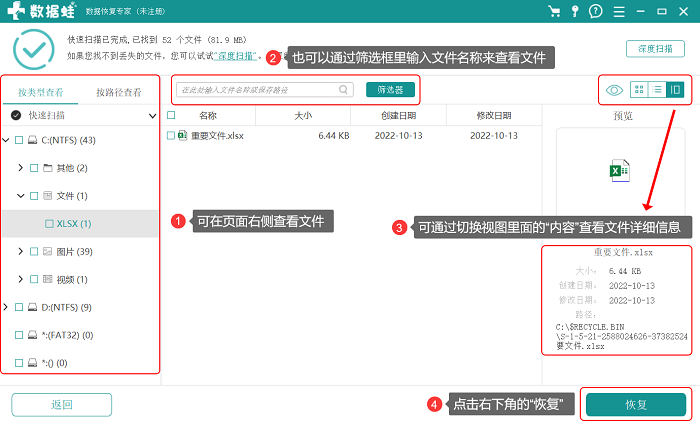
Task: Click the 恢复 recover button
Action: click(636, 405)
